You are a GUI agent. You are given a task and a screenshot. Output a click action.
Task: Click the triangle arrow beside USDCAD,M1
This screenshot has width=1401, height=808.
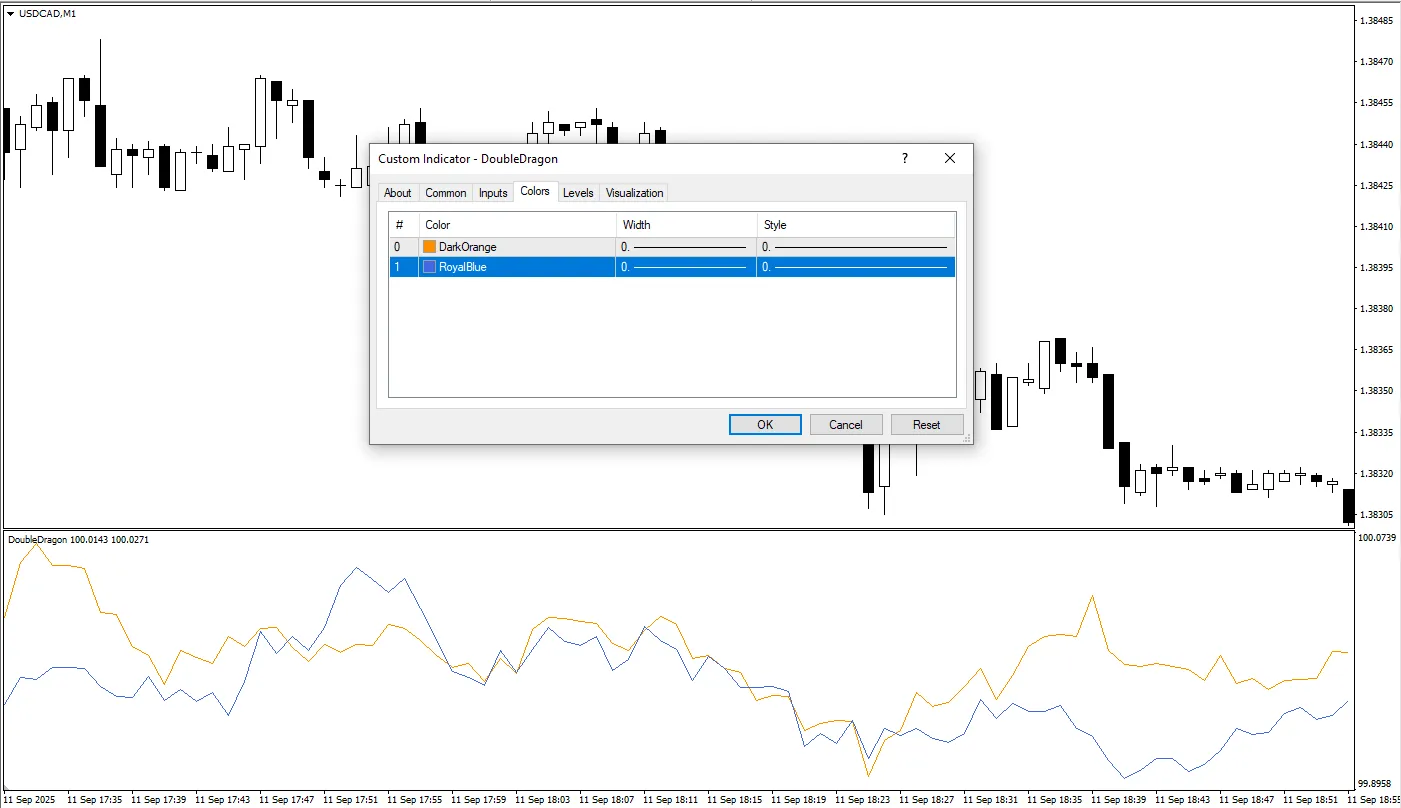click(10, 13)
